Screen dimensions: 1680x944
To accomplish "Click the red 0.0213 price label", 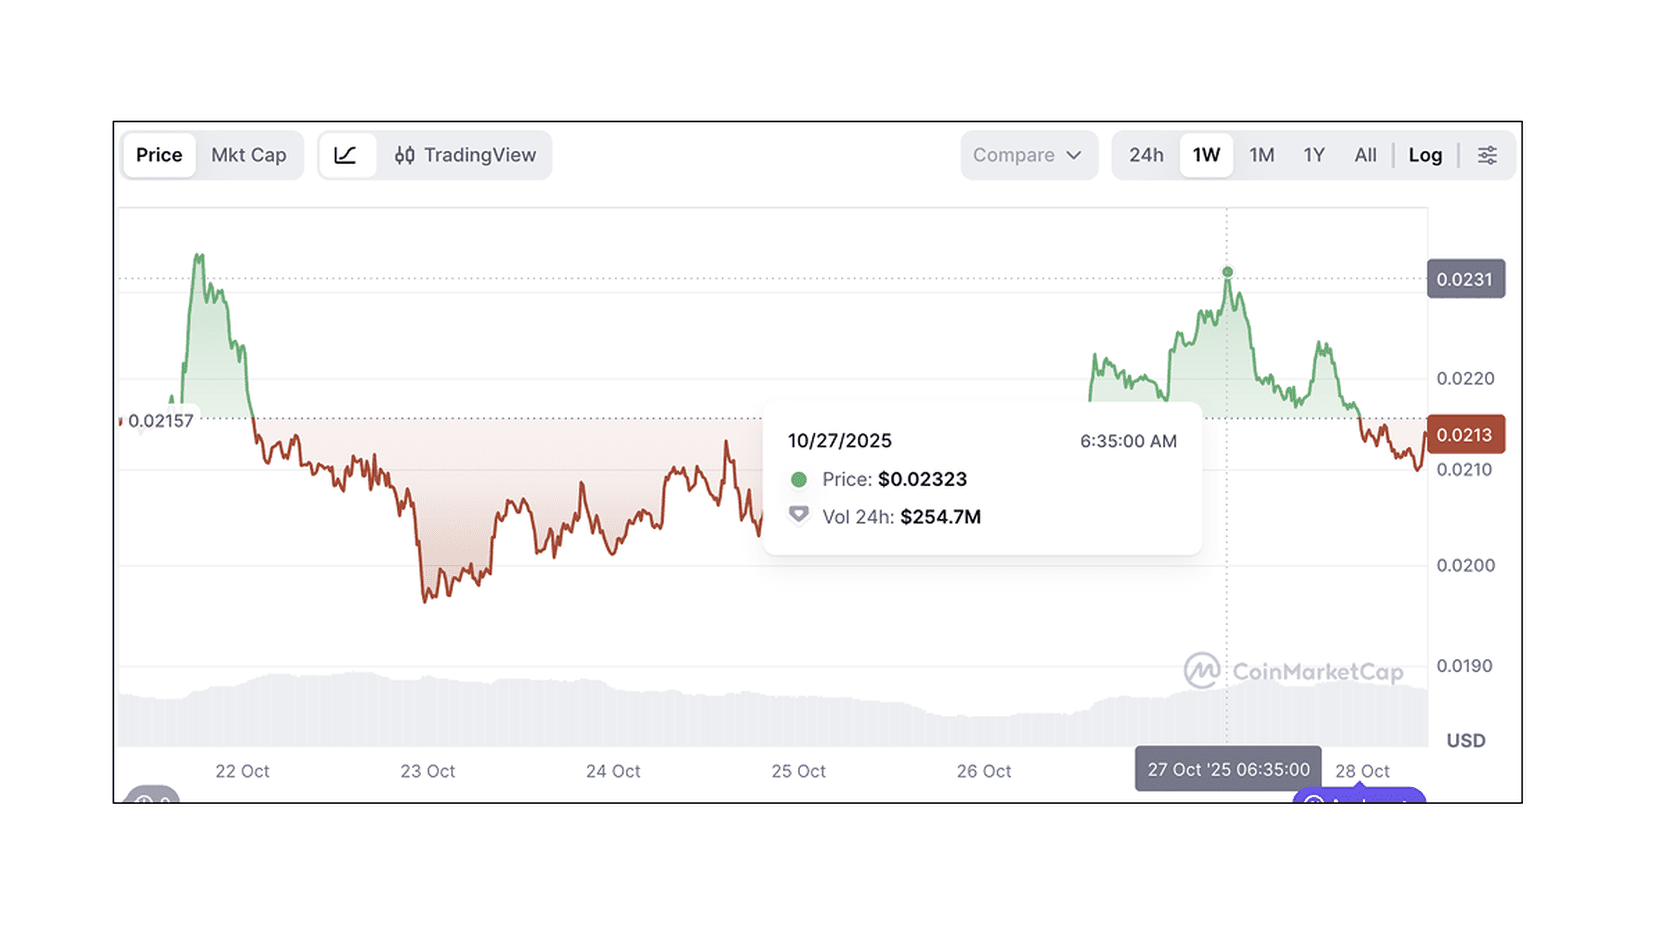I will coord(1465,434).
